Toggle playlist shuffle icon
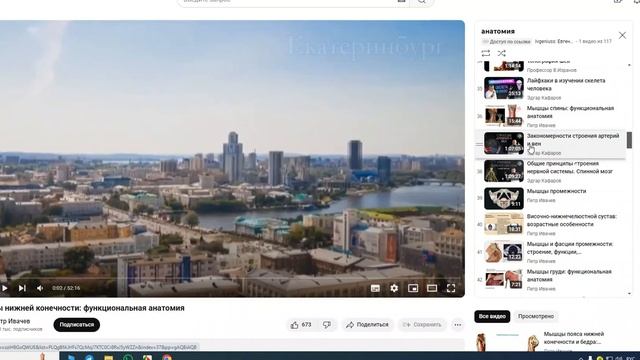The height and width of the screenshot is (360, 640). pos(502,53)
